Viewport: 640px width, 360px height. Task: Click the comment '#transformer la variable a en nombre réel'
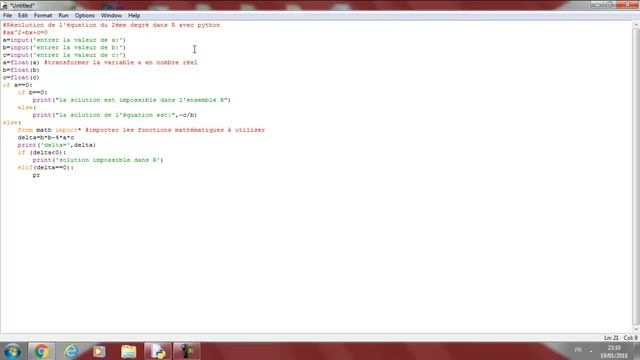pyautogui.click(x=121, y=62)
